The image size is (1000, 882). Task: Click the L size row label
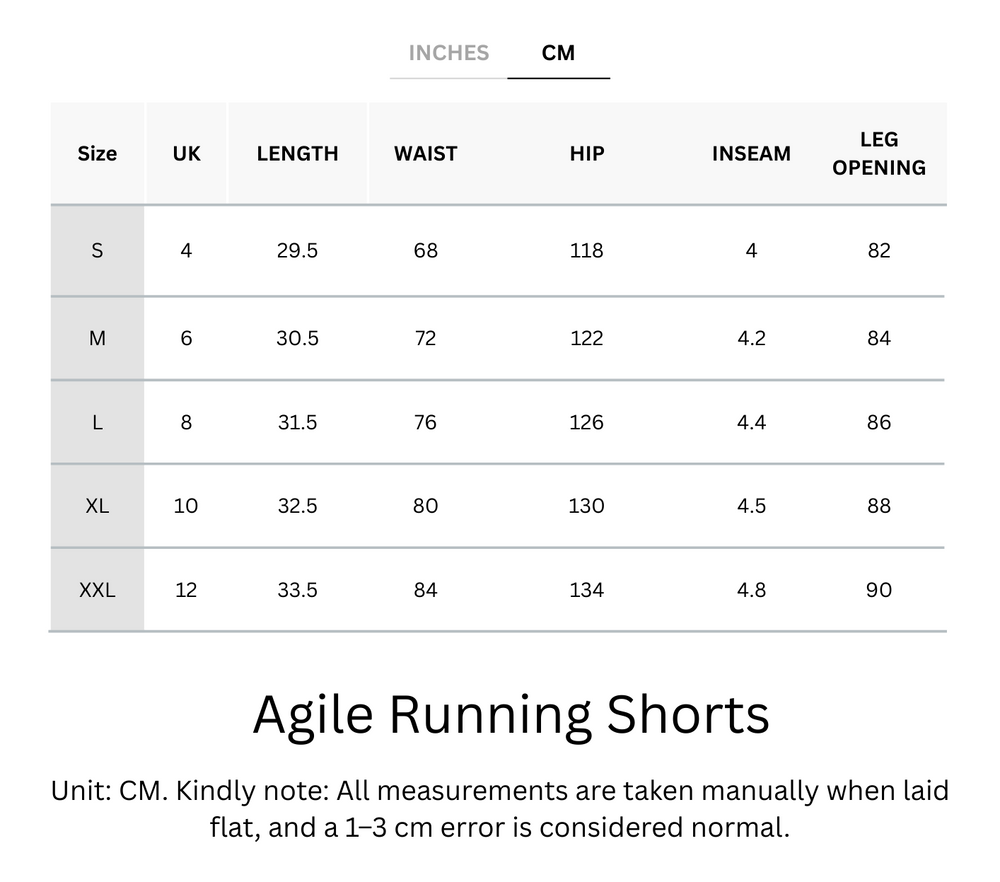tap(97, 422)
